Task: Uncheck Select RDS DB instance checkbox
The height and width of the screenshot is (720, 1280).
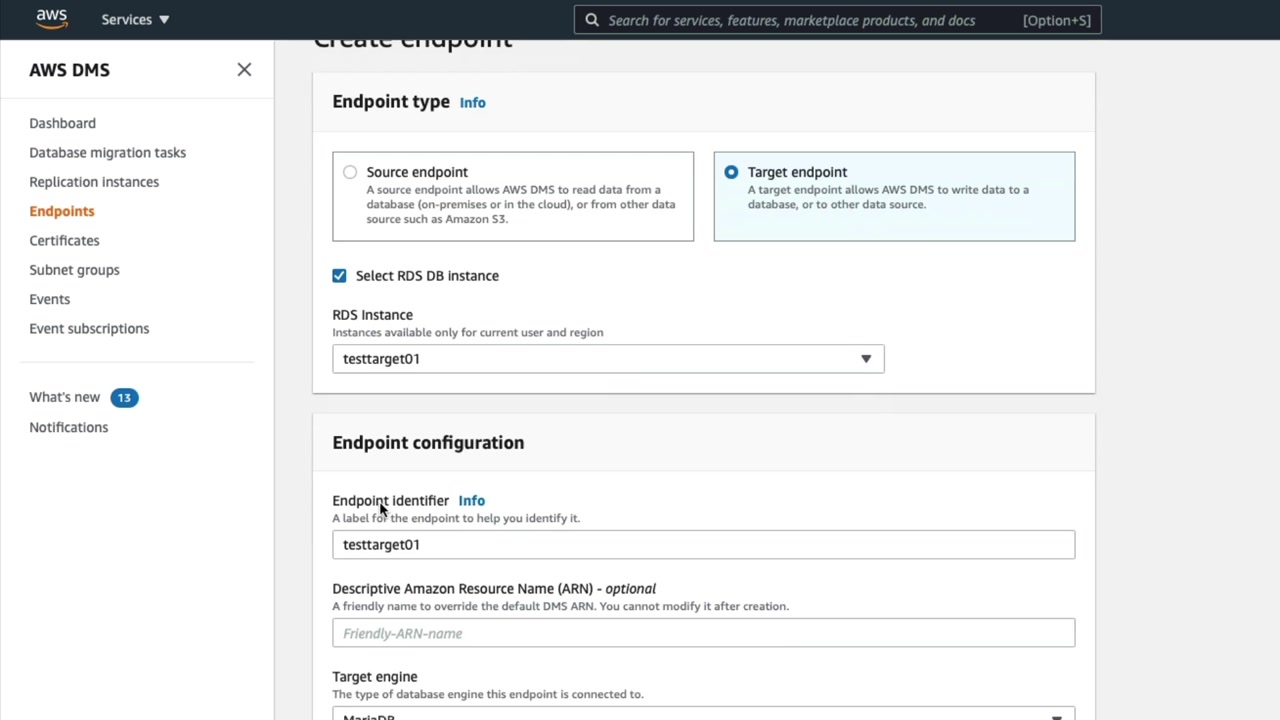Action: [x=340, y=276]
